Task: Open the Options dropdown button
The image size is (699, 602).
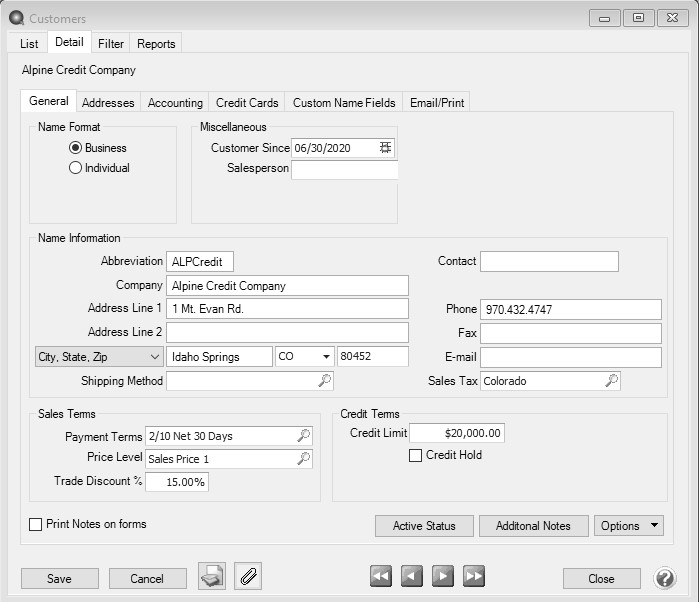Action: pos(629,526)
